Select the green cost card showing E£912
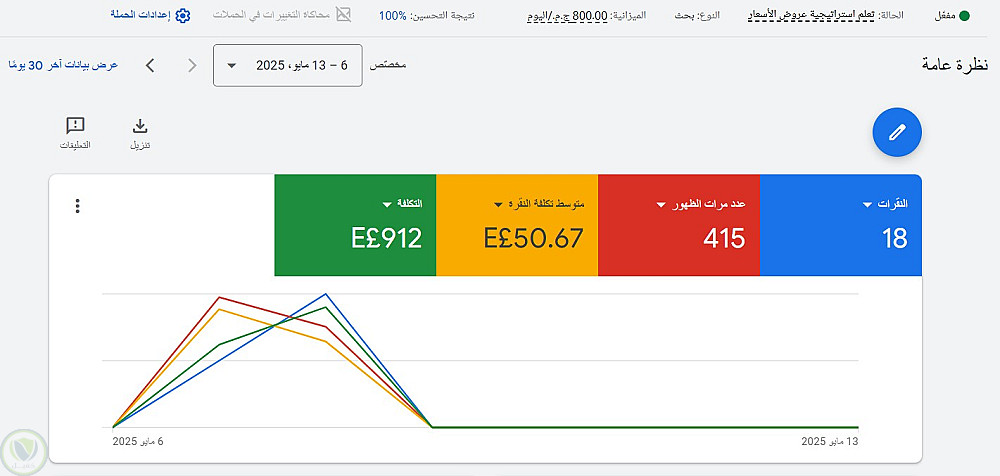Screen dimensions: 1000x476 tap(355, 225)
